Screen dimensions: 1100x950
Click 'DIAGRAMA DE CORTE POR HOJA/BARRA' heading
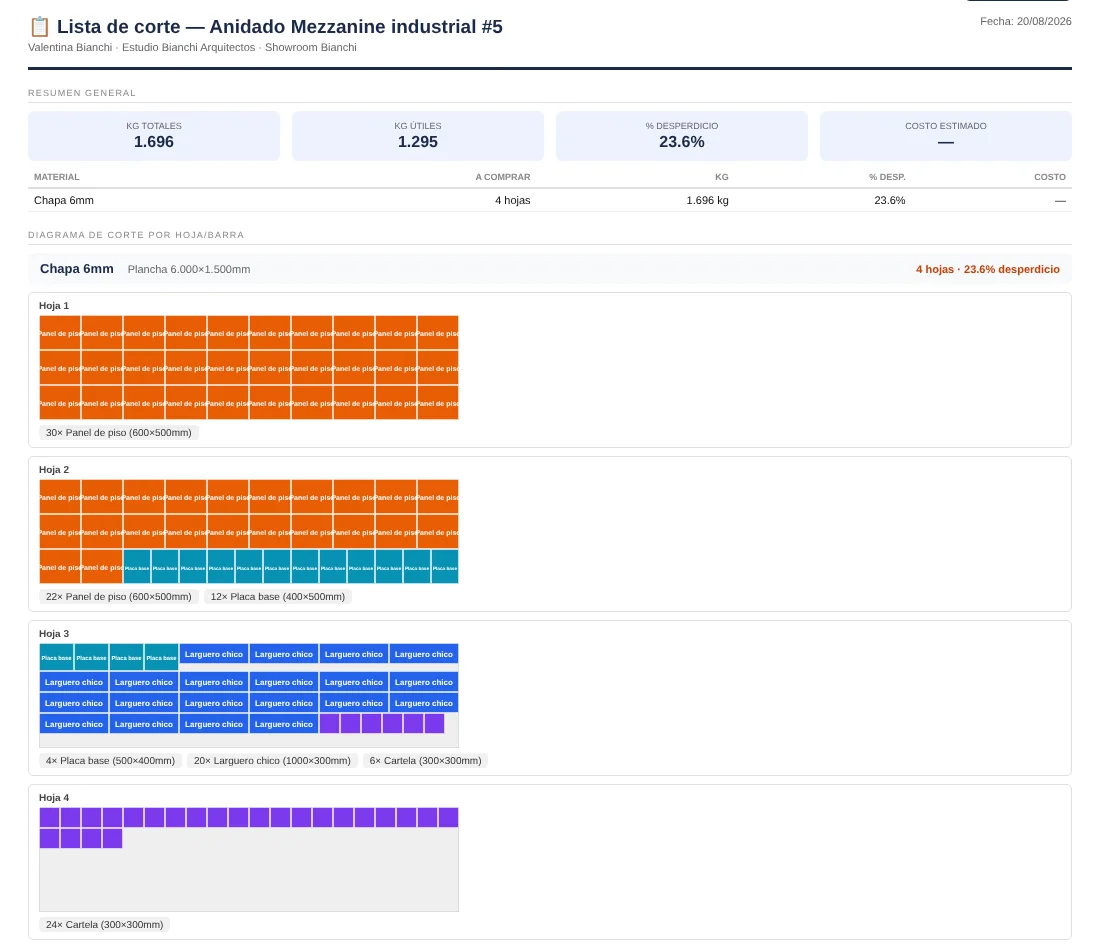pos(136,235)
